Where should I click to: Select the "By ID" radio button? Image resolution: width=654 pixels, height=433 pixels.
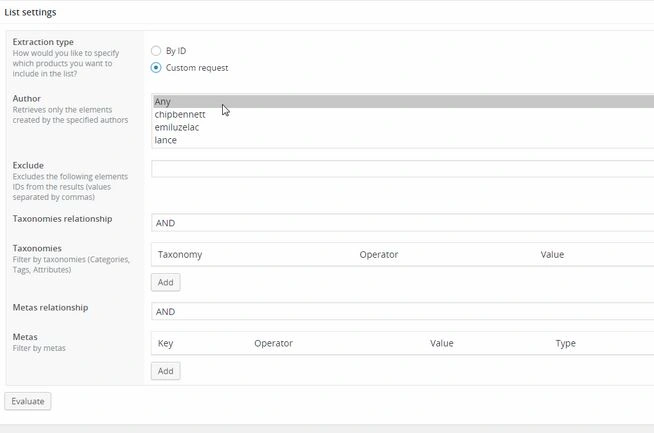pos(156,50)
